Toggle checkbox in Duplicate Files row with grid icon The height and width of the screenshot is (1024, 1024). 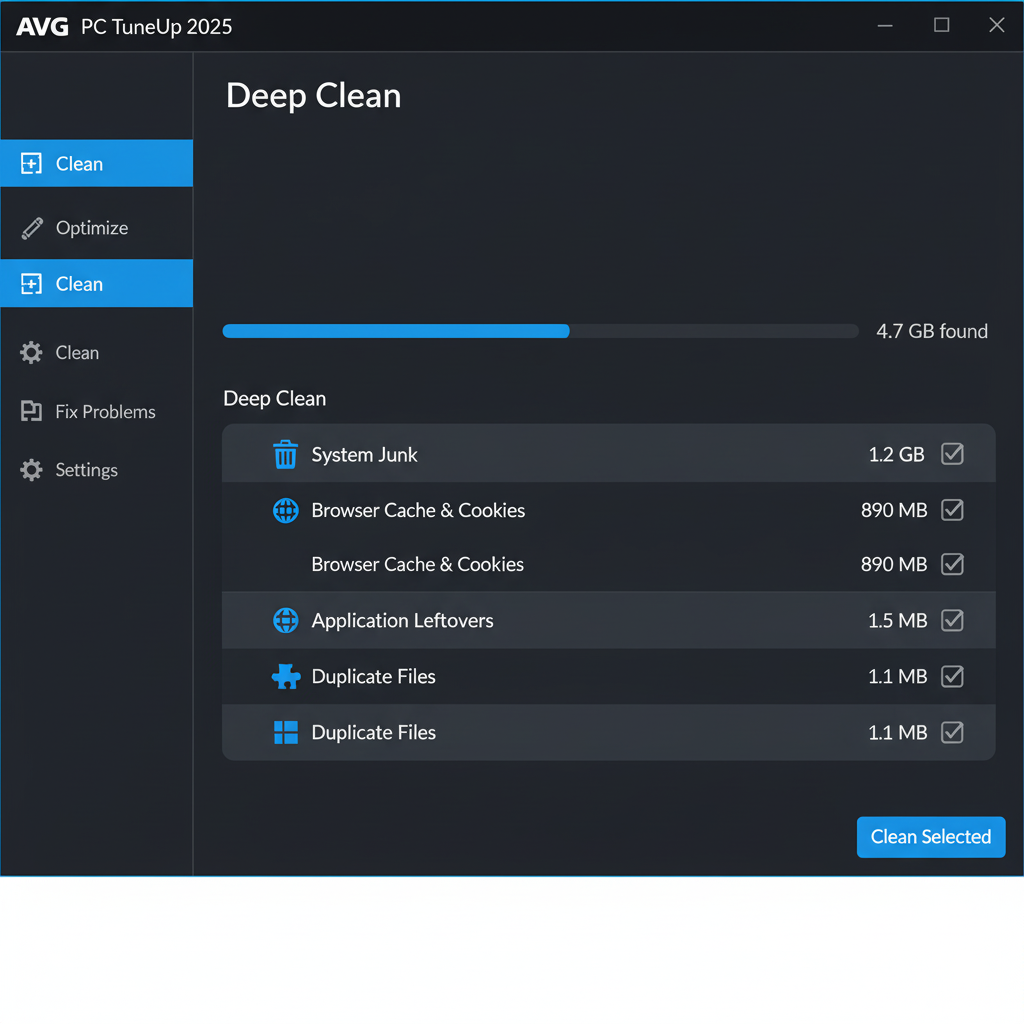(x=952, y=732)
